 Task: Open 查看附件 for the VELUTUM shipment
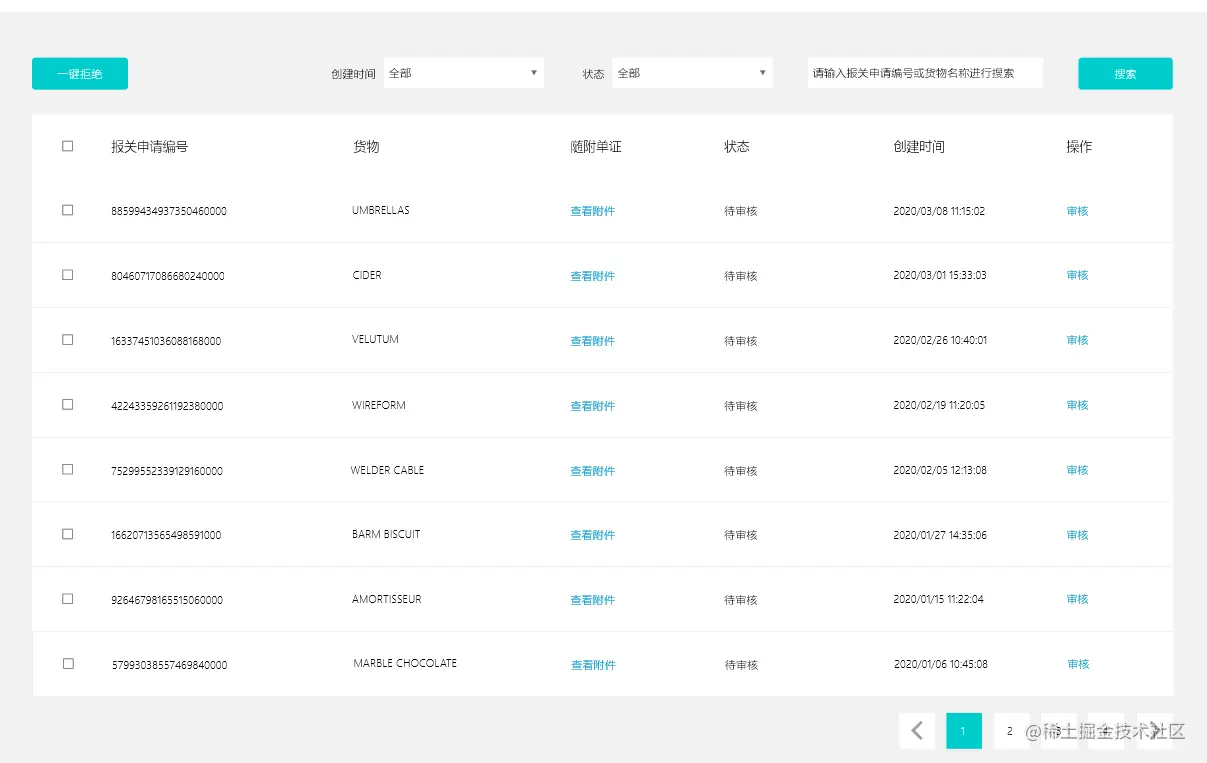coord(592,340)
